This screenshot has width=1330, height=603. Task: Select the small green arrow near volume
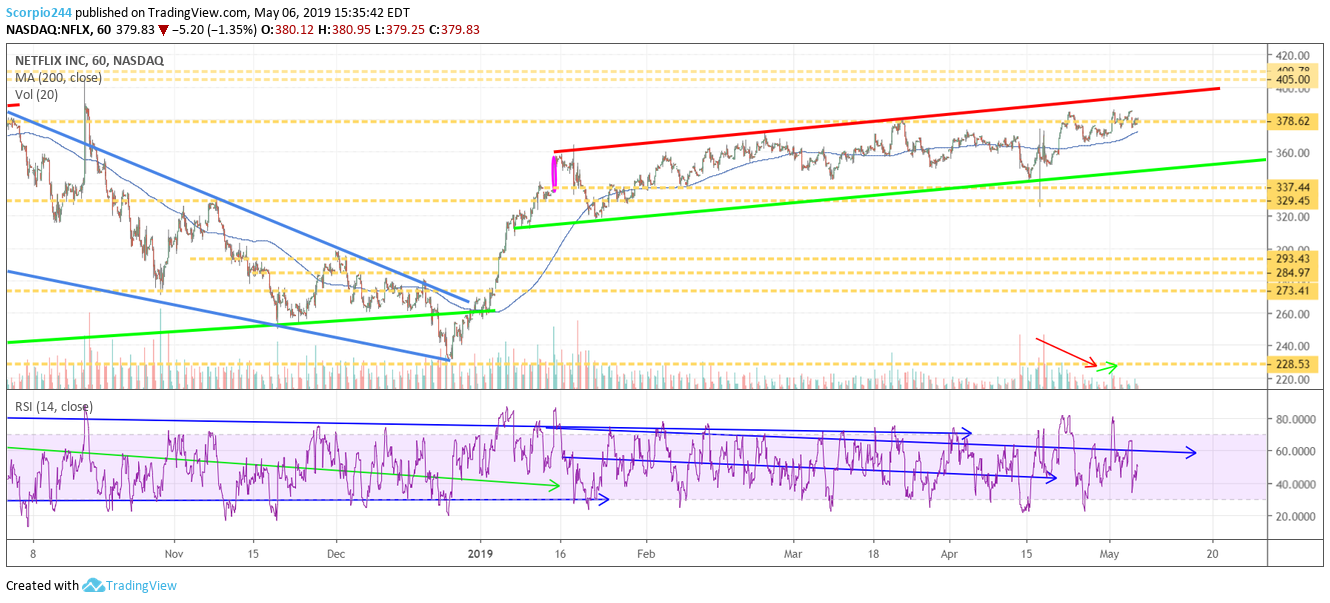1105,368
